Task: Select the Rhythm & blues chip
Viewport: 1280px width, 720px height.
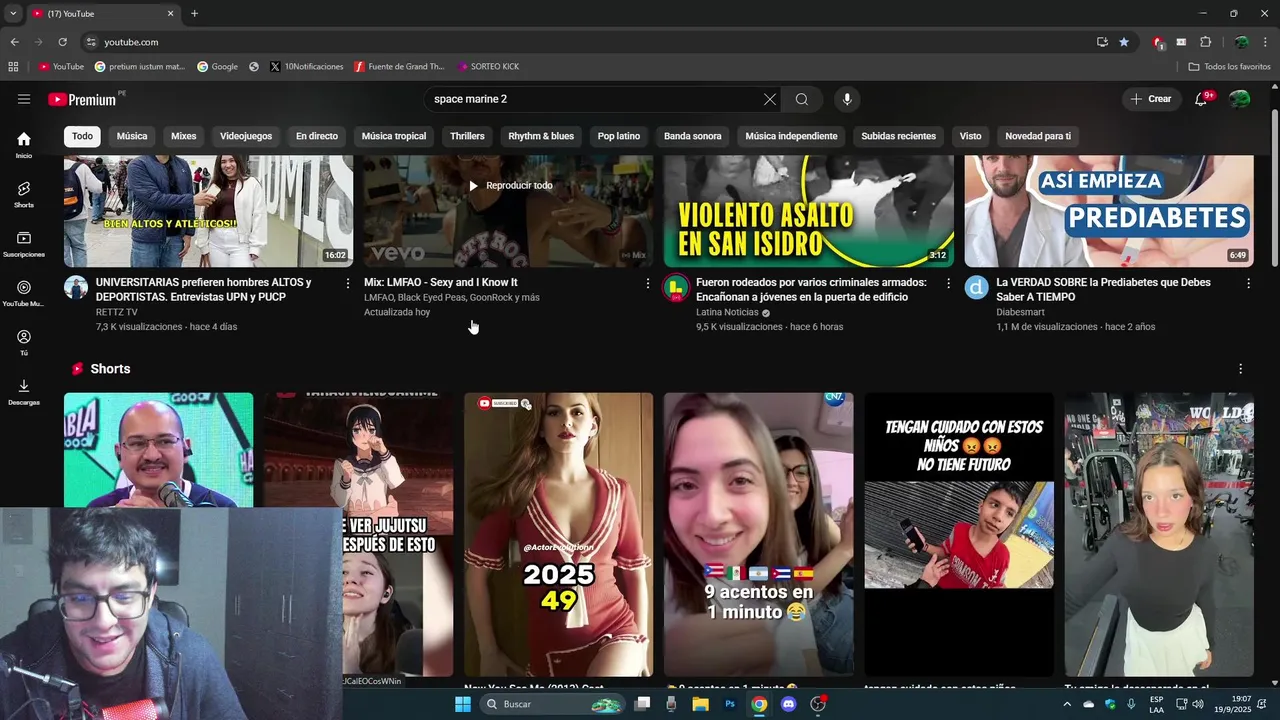Action: pyautogui.click(x=541, y=136)
